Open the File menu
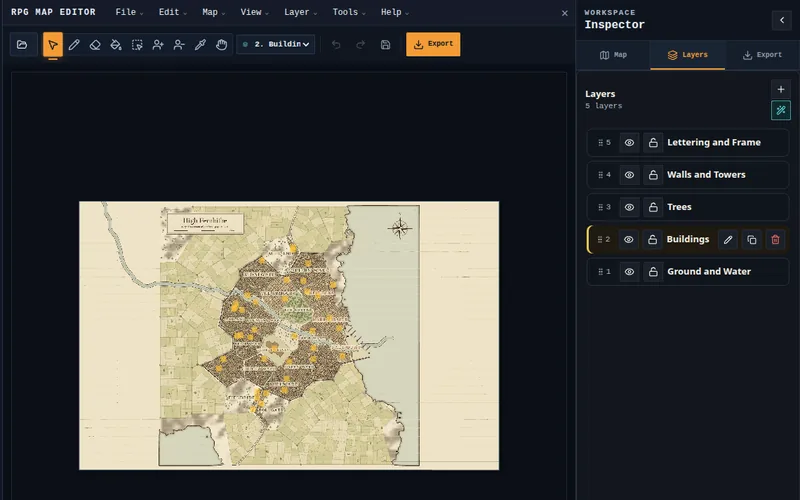 pos(129,12)
